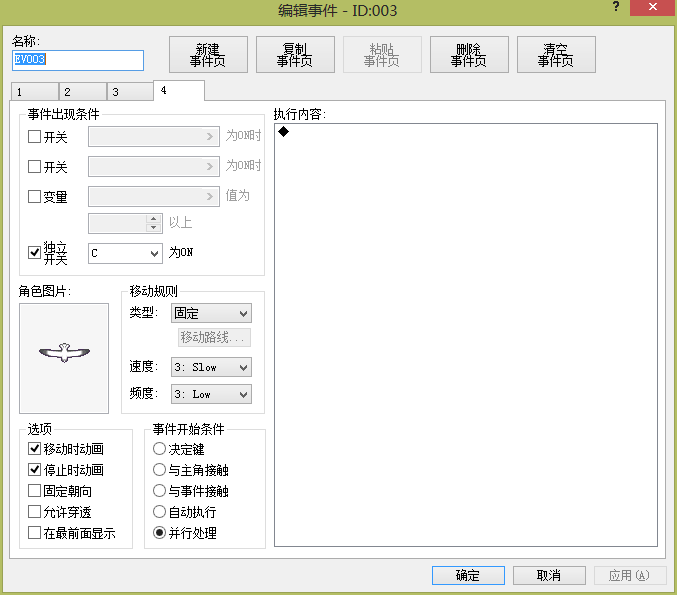Image resolution: width=677 pixels, height=595 pixels.
Task: Open the 速度 3: Slow dropdown
Action: [211, 367]
